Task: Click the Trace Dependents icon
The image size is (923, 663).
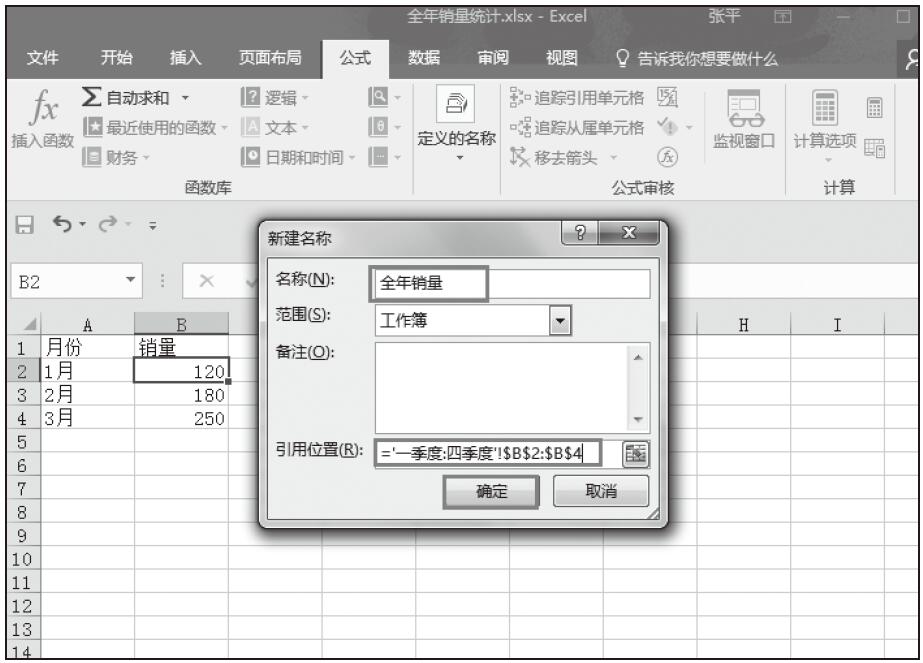Action: click(519, 126)
